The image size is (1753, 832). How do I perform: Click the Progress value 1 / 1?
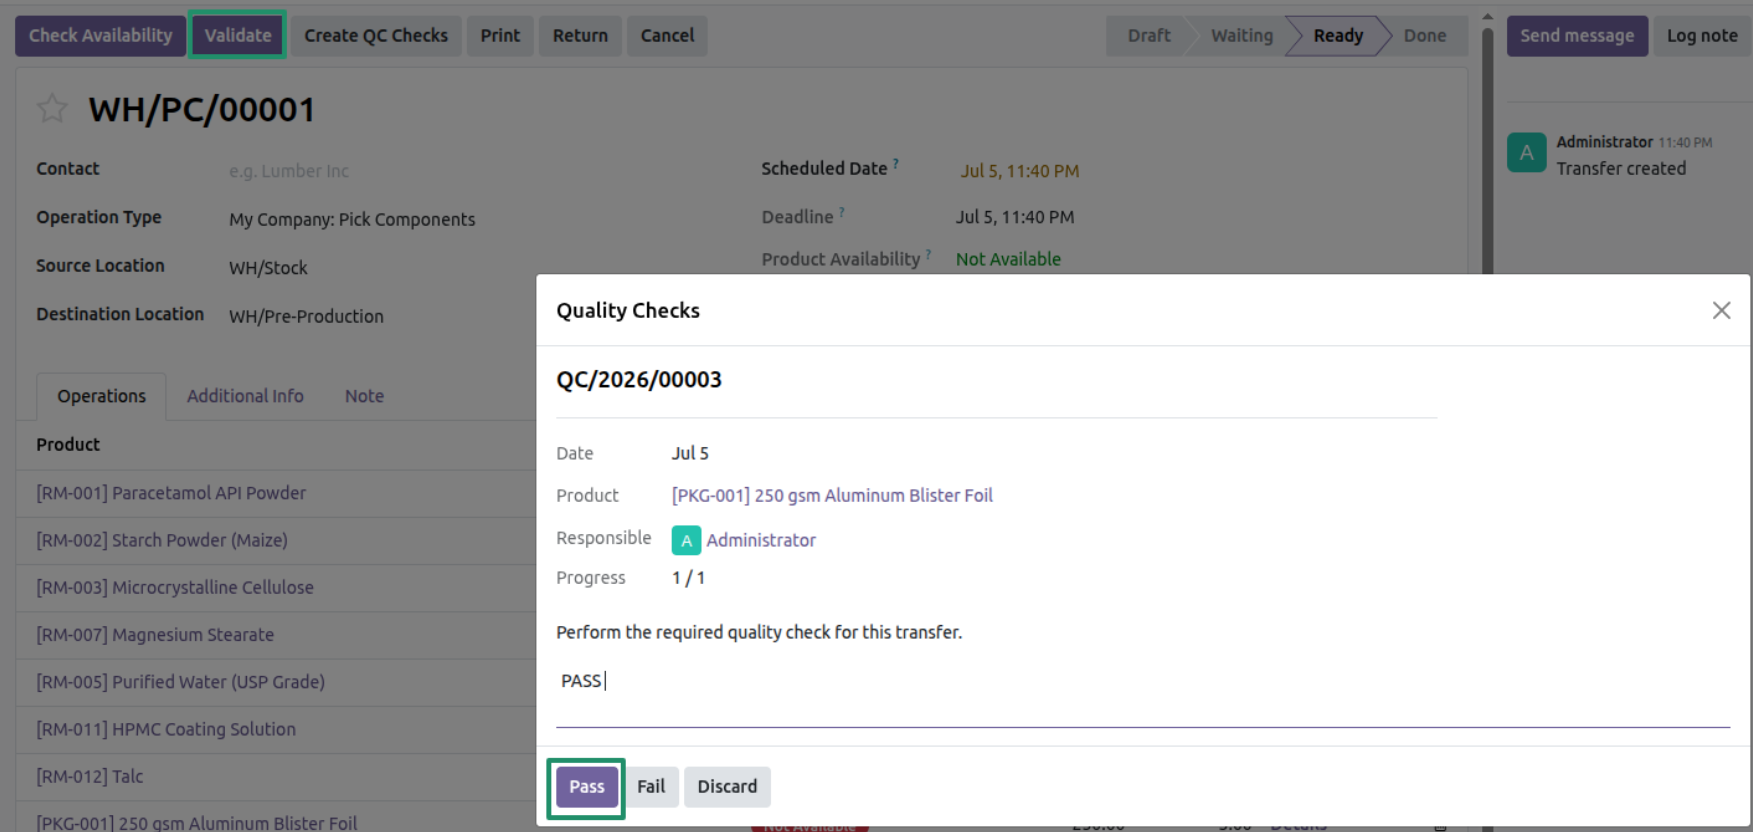[x=688, y=578]
